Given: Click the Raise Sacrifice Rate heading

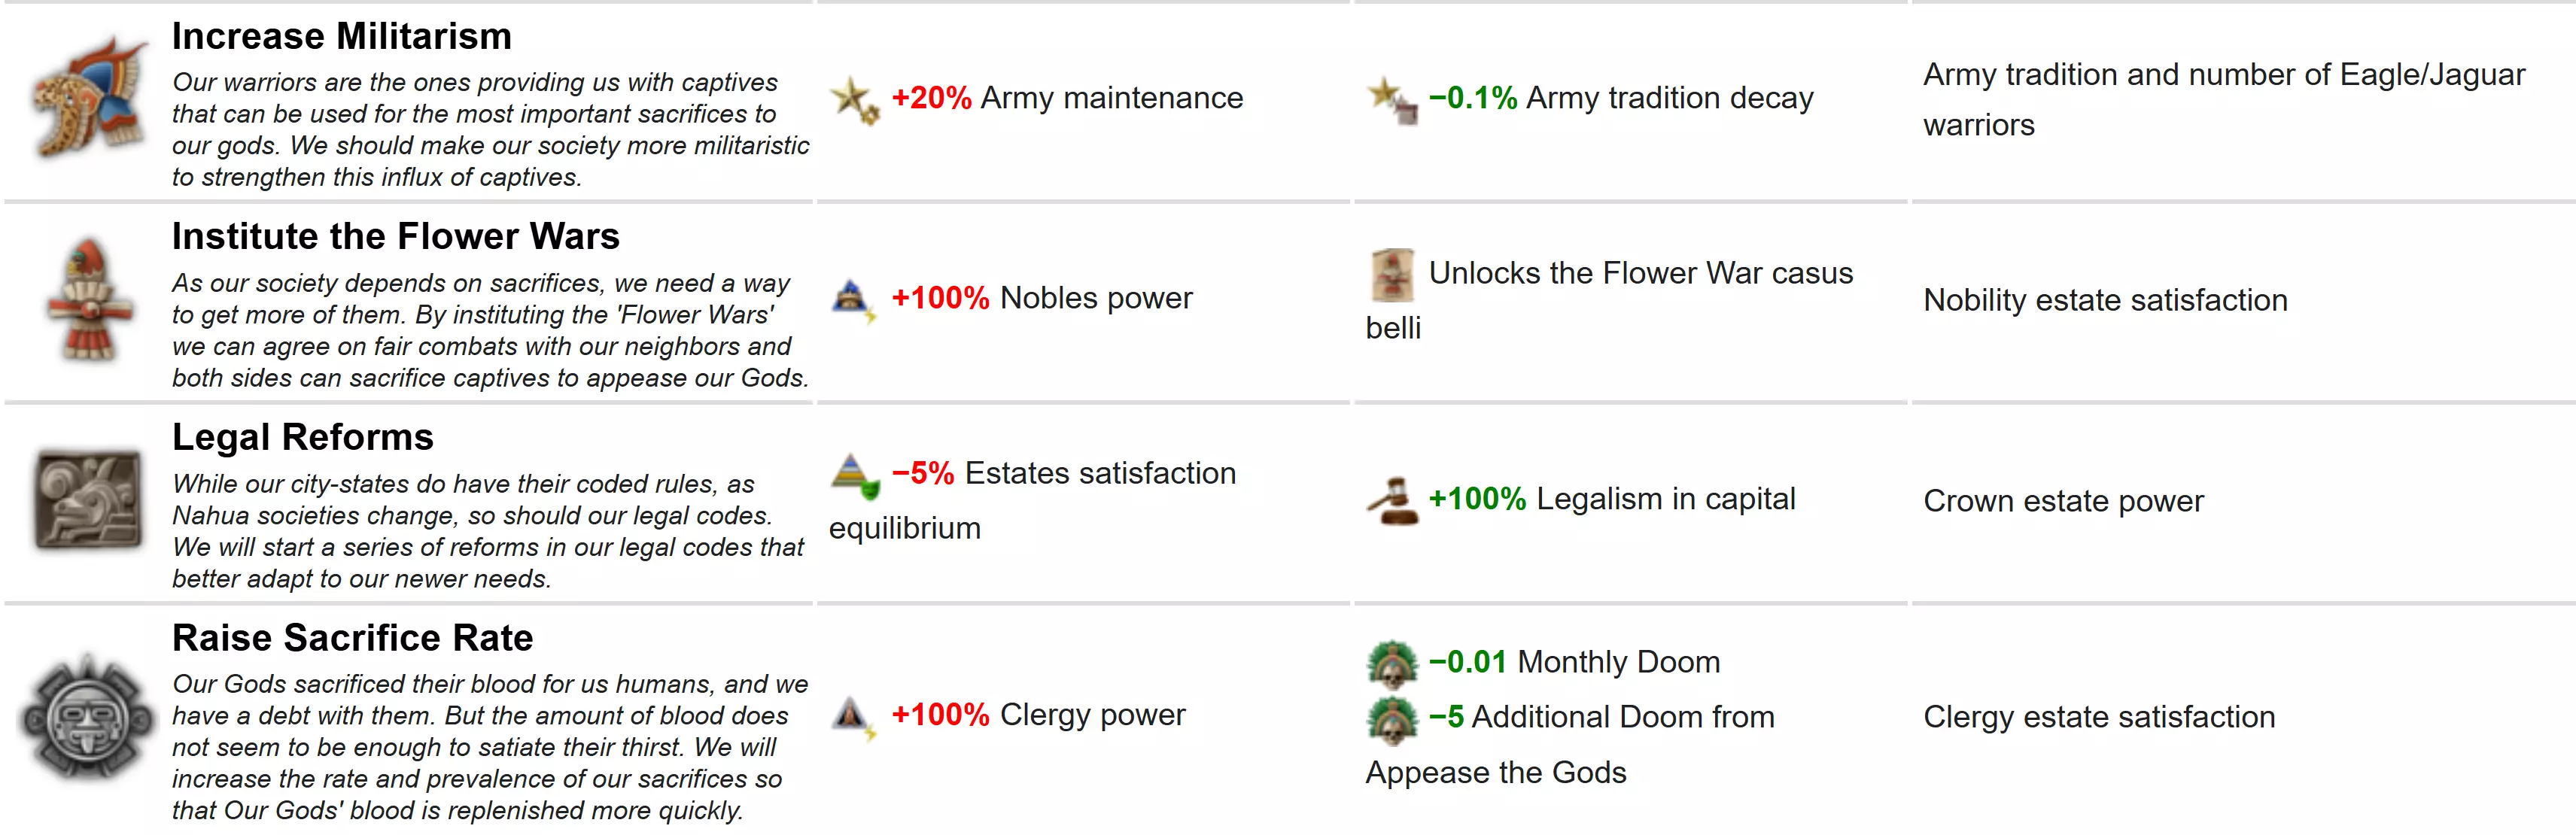Looking at the screenshot, I should (353, 638).
